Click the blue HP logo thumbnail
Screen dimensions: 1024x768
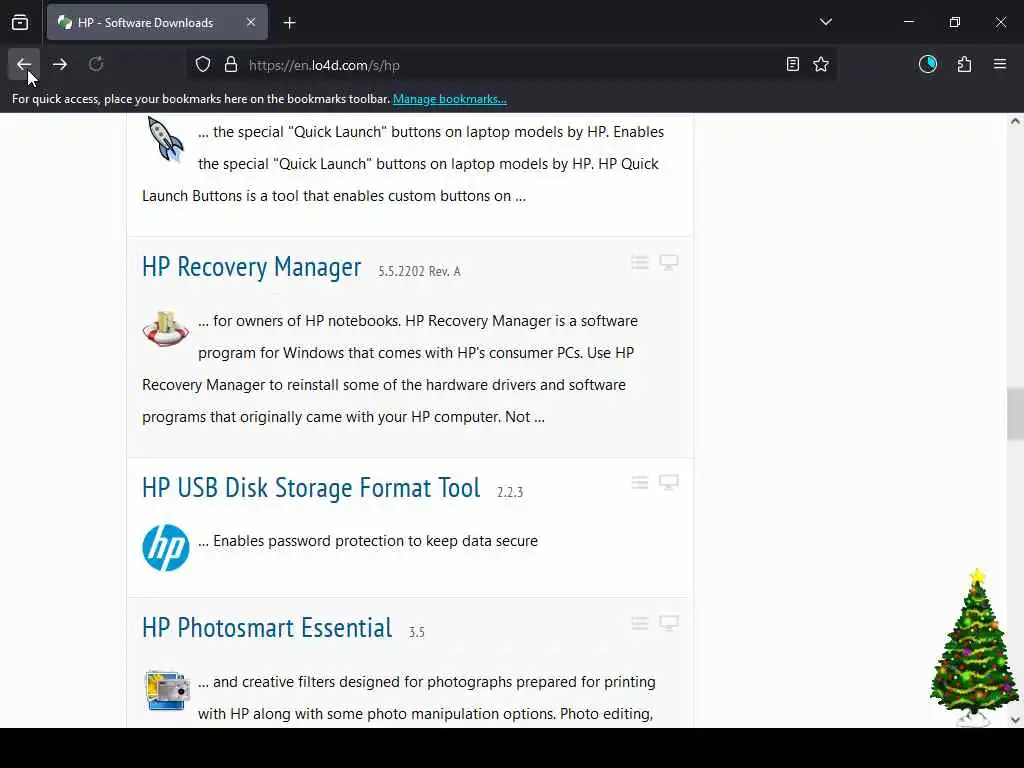[166, 547]
